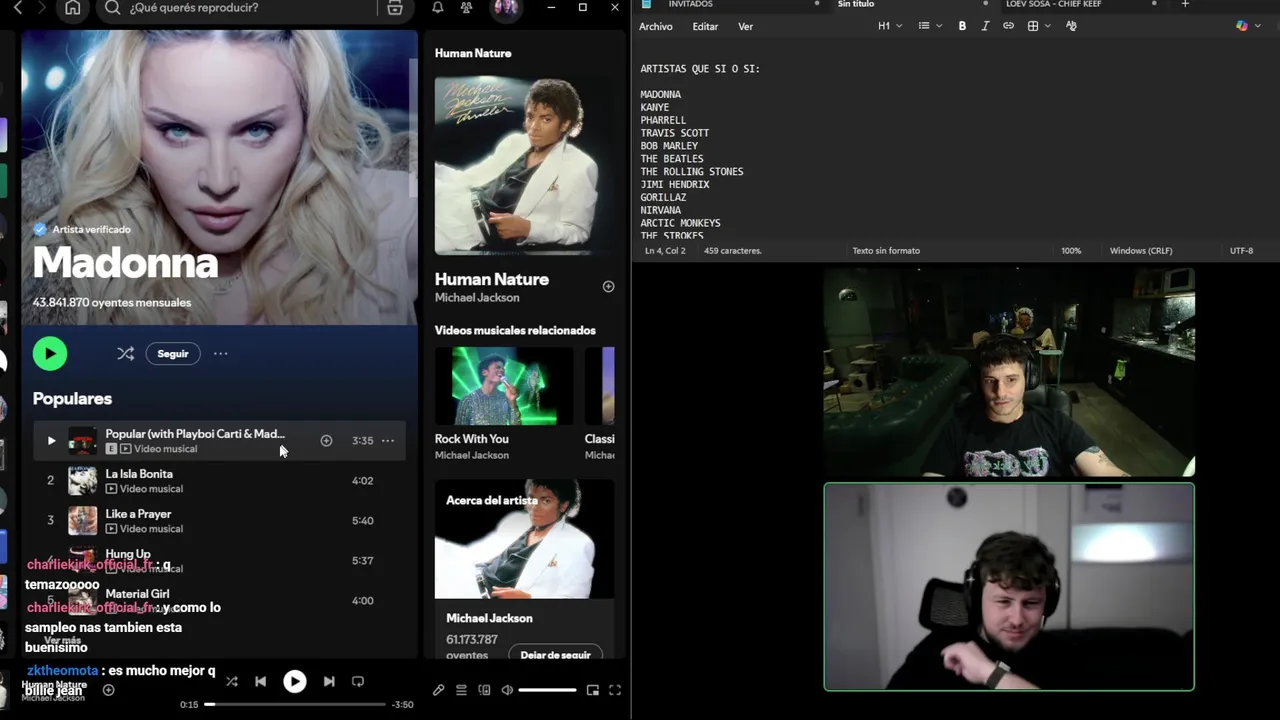Enter full screen in Spotify player
Viewport: 1280px width, 720px height.
coord(615,690)
